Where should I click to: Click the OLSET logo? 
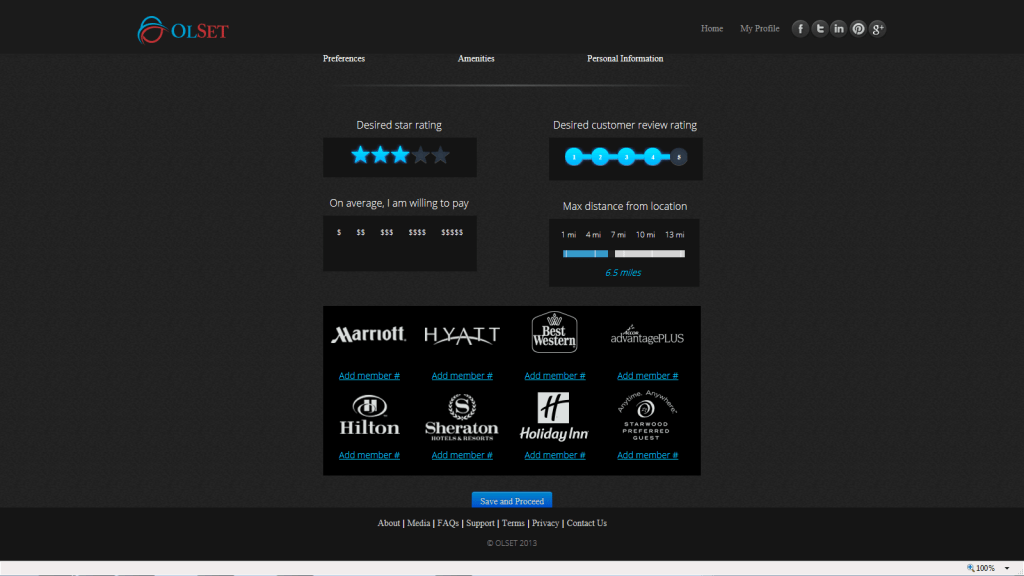pyautogui.click(x=183, y=30)
